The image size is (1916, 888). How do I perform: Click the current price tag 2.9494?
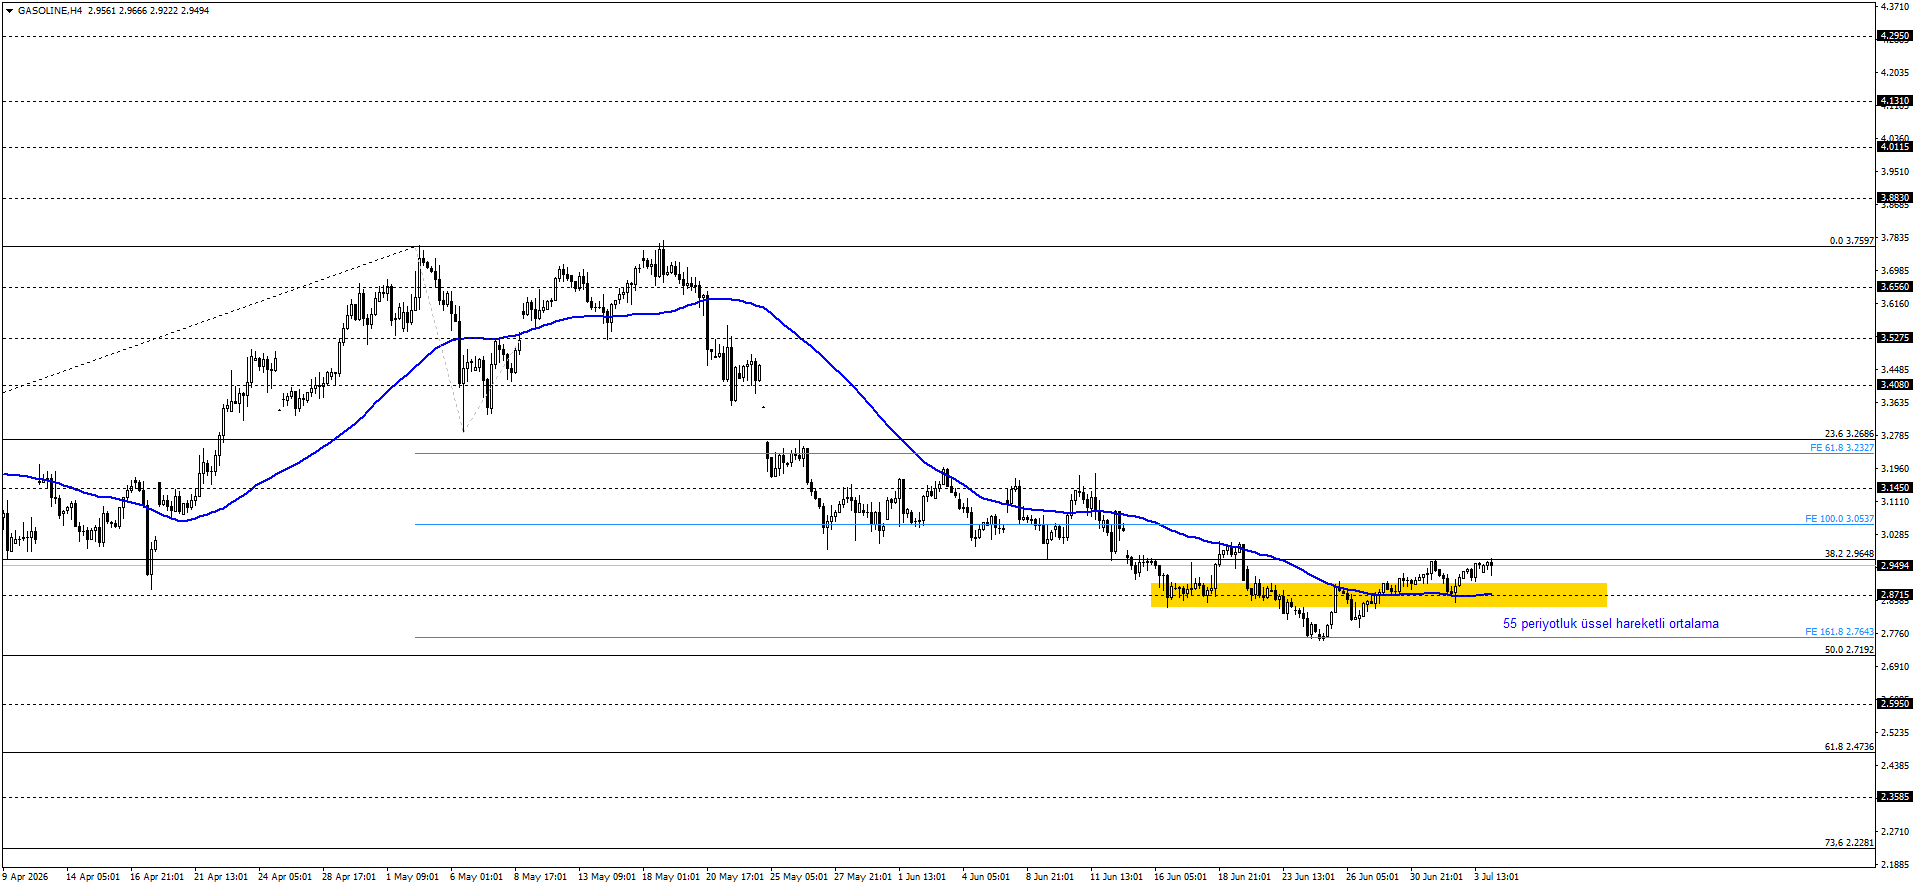[x=1895, y=566]
